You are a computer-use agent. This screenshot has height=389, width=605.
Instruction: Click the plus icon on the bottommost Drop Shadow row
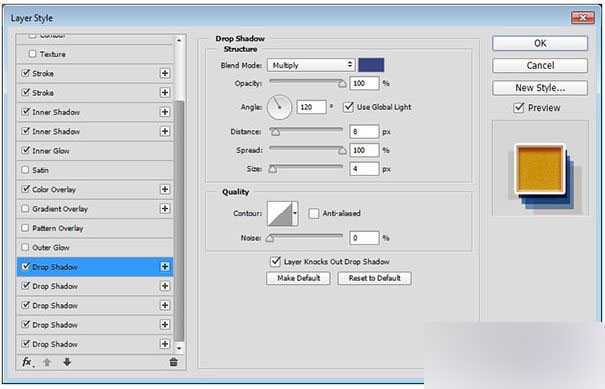[165, 344]
